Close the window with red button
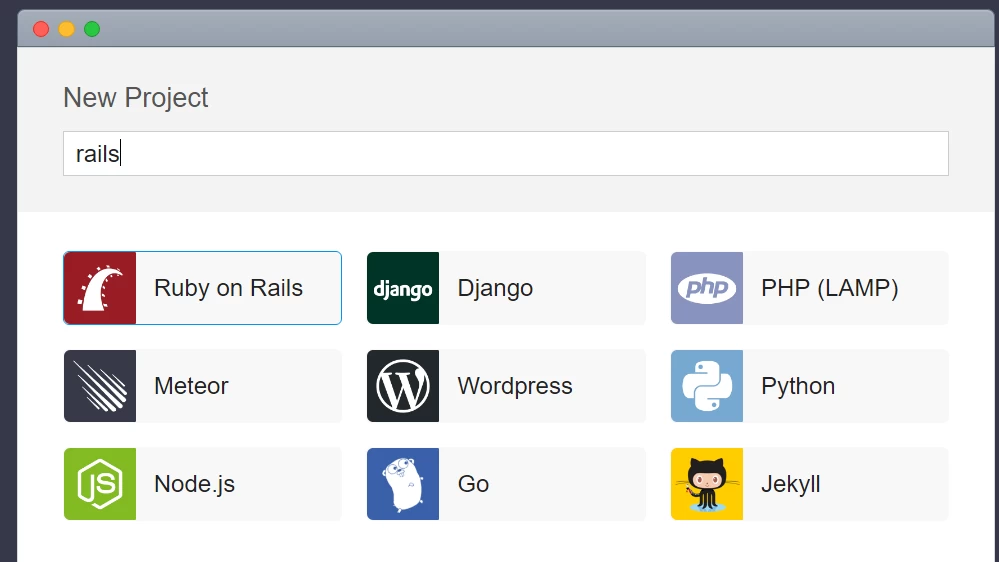The width and height of the screenshot is (999, 562). [41, 29]
